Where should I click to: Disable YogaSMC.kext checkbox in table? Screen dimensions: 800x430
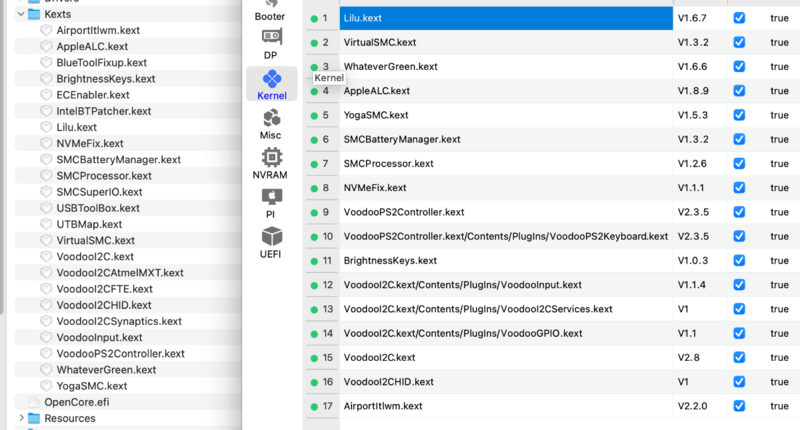click(x=739, y=115)
